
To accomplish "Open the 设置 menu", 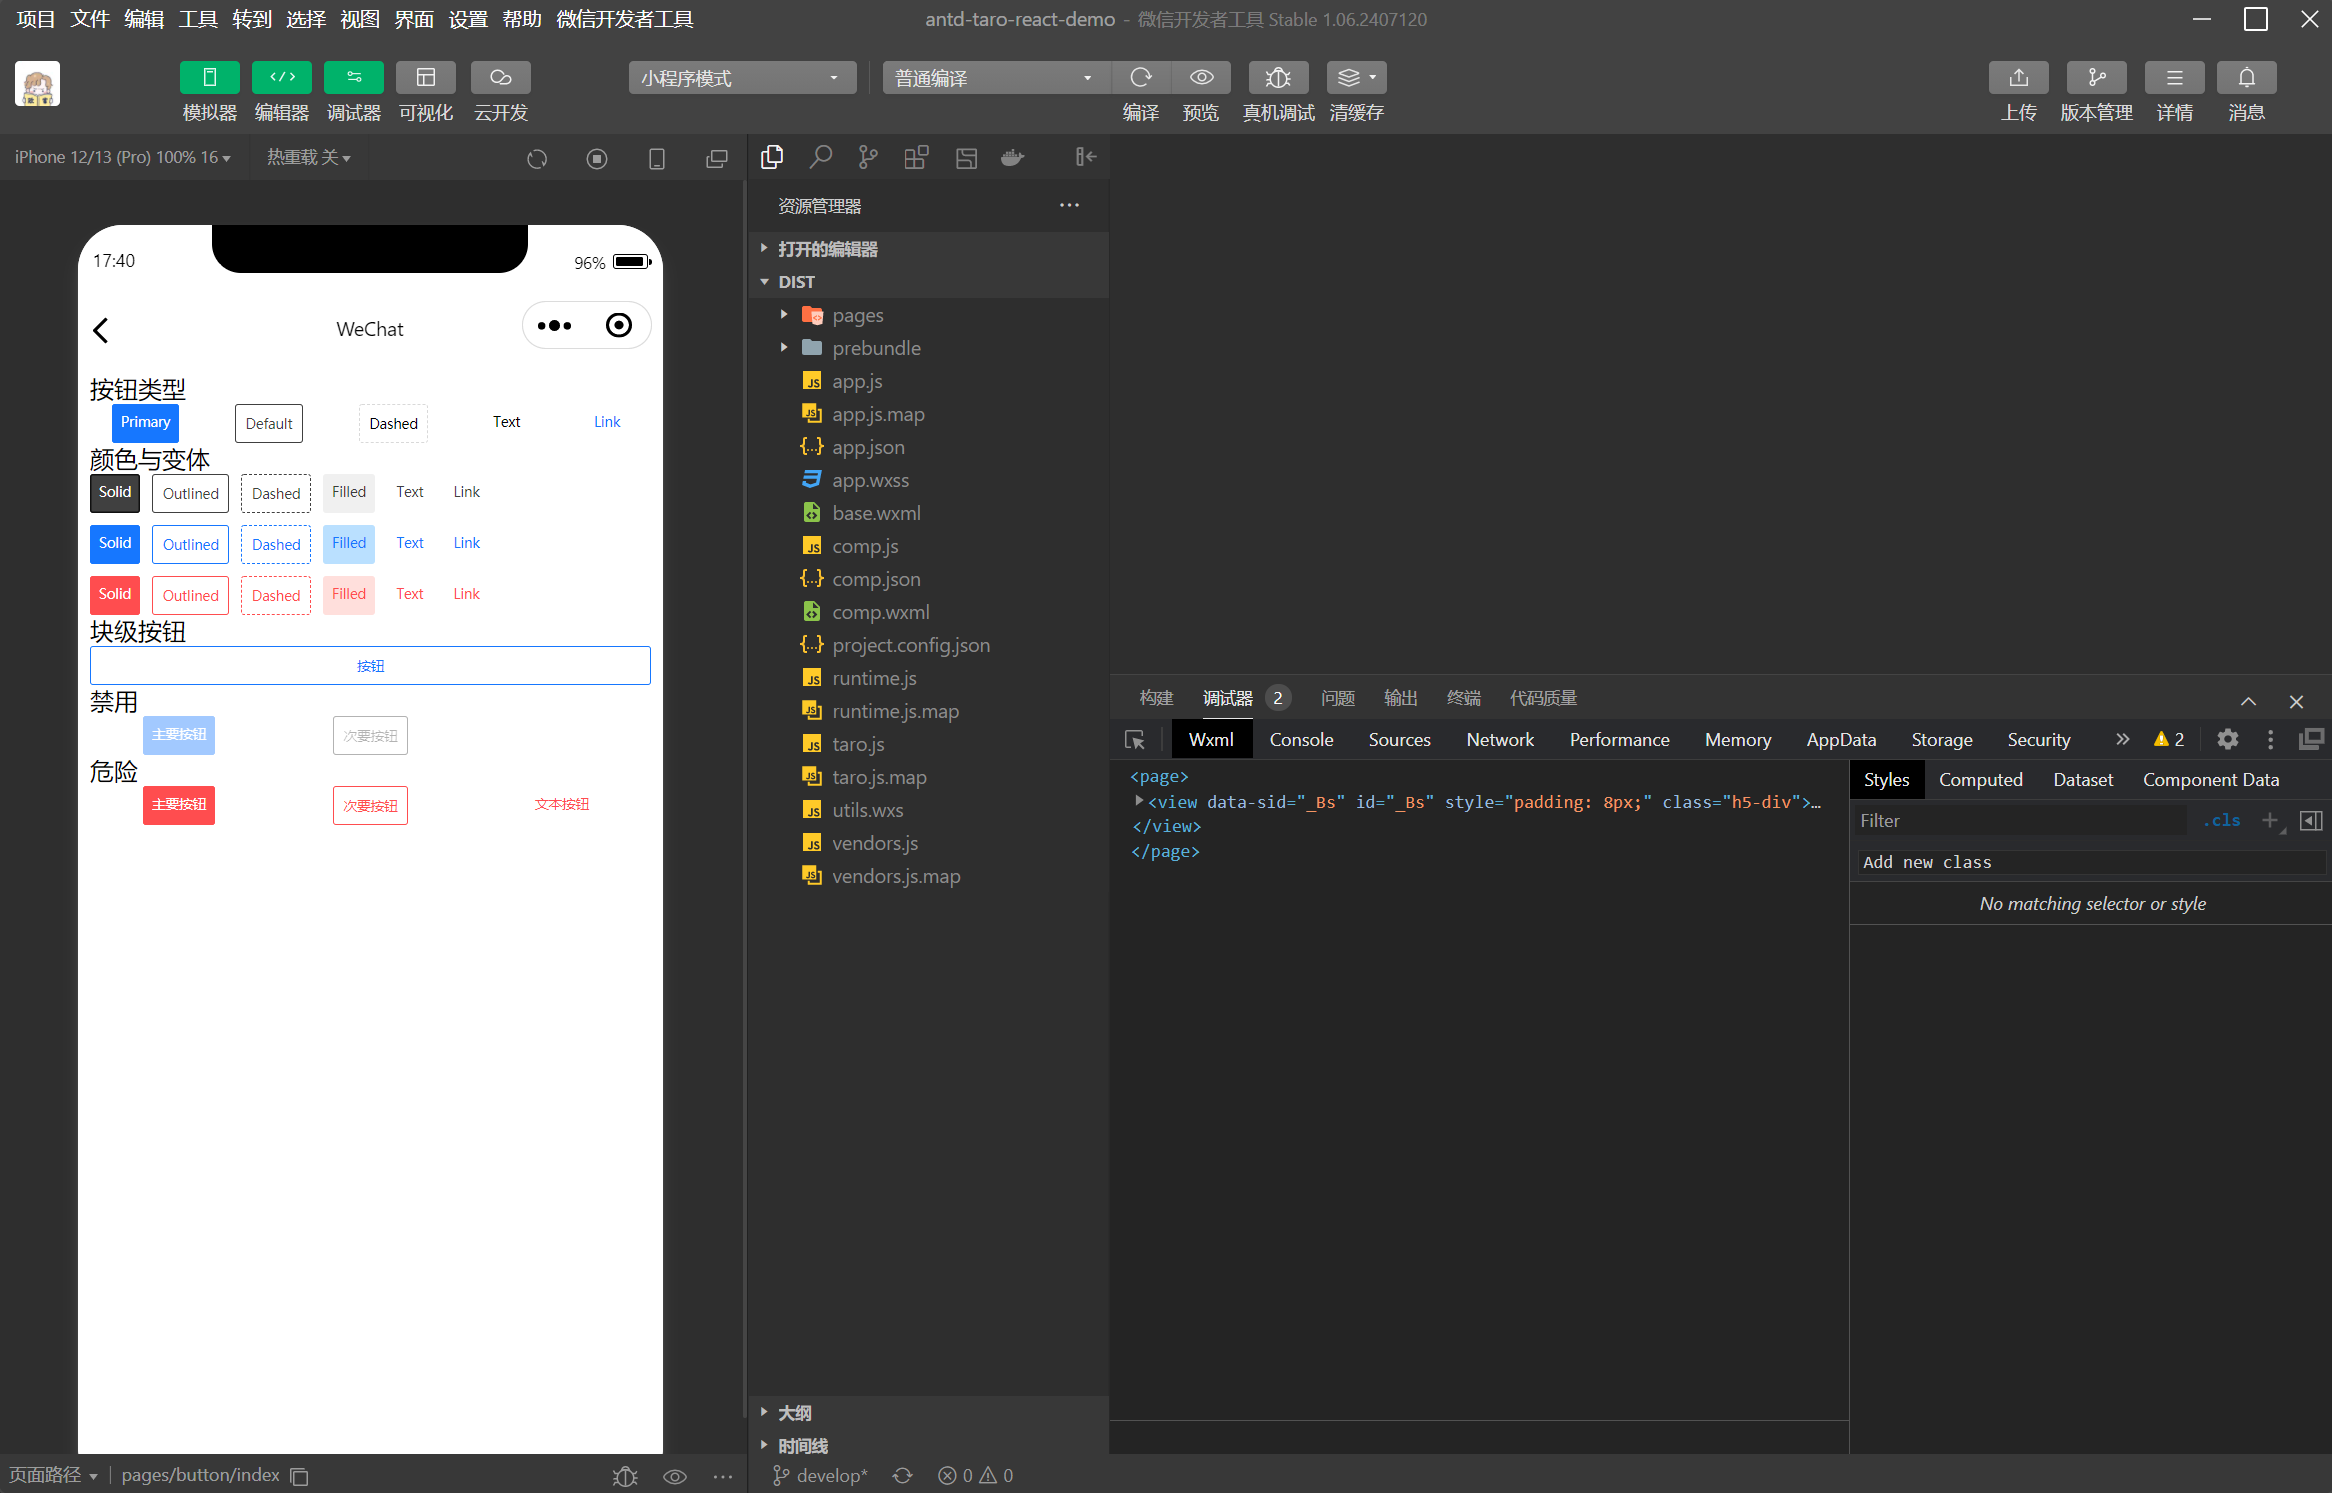I will point(467,19).
